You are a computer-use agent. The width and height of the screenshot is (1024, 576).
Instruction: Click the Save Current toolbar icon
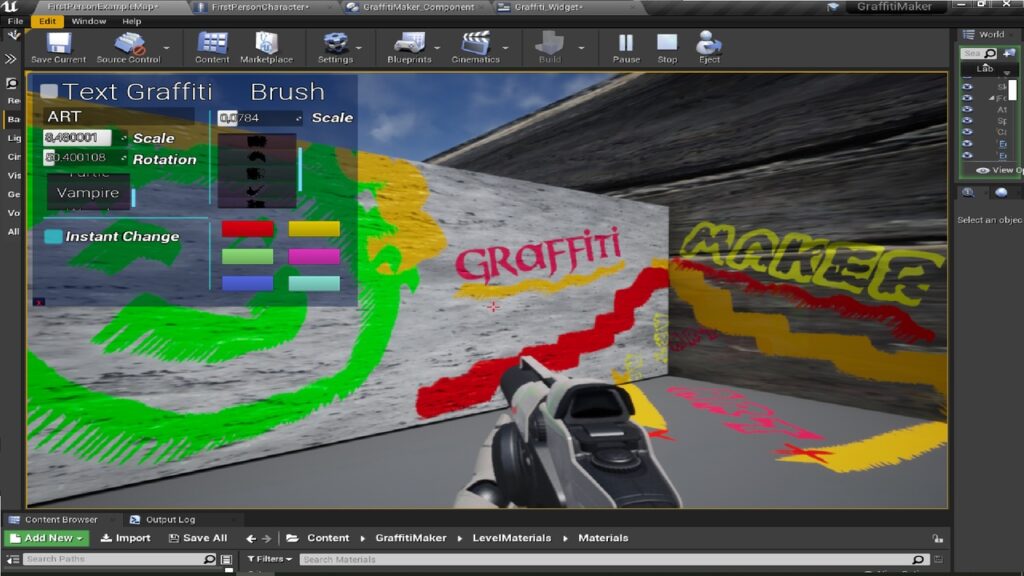point(58,44)
